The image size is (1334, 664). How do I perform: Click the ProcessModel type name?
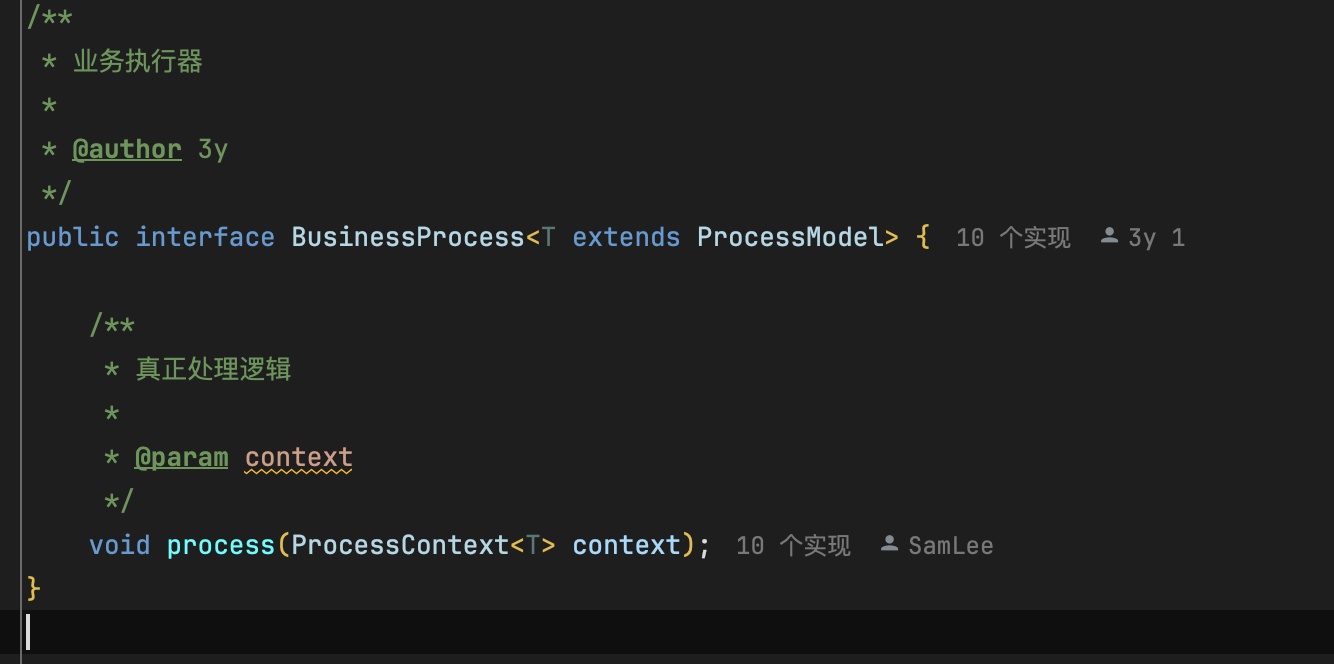click(x=790, y=238)
